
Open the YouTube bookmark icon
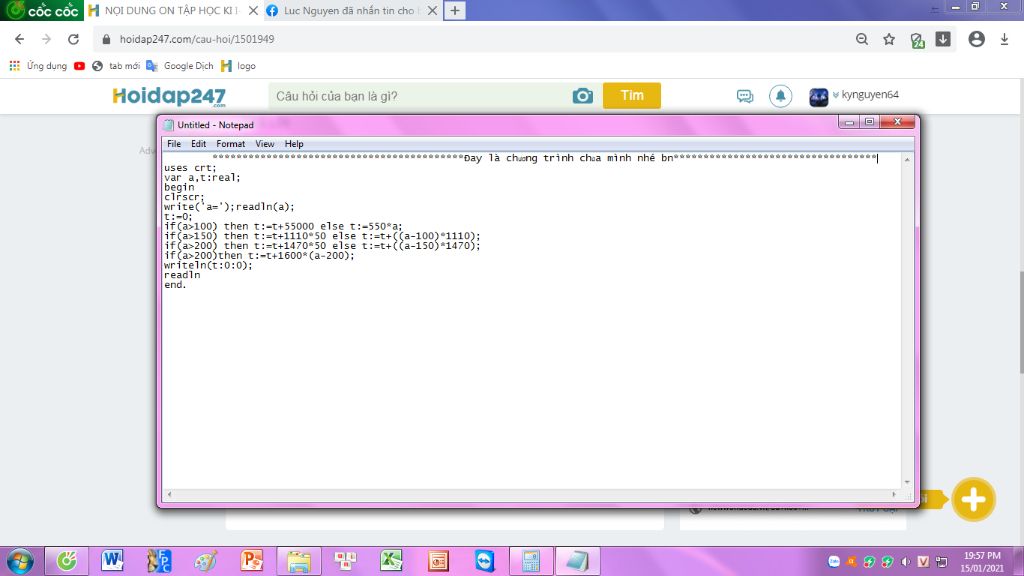pos(80,66)
